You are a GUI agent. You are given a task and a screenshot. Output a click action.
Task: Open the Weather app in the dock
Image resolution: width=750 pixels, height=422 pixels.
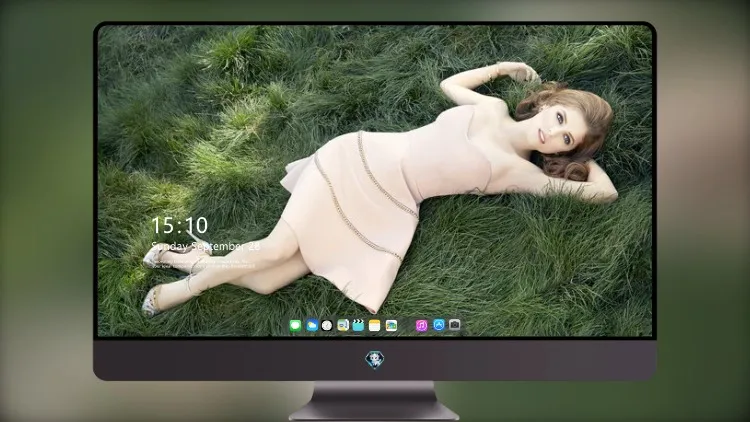[x=312, y=326]
